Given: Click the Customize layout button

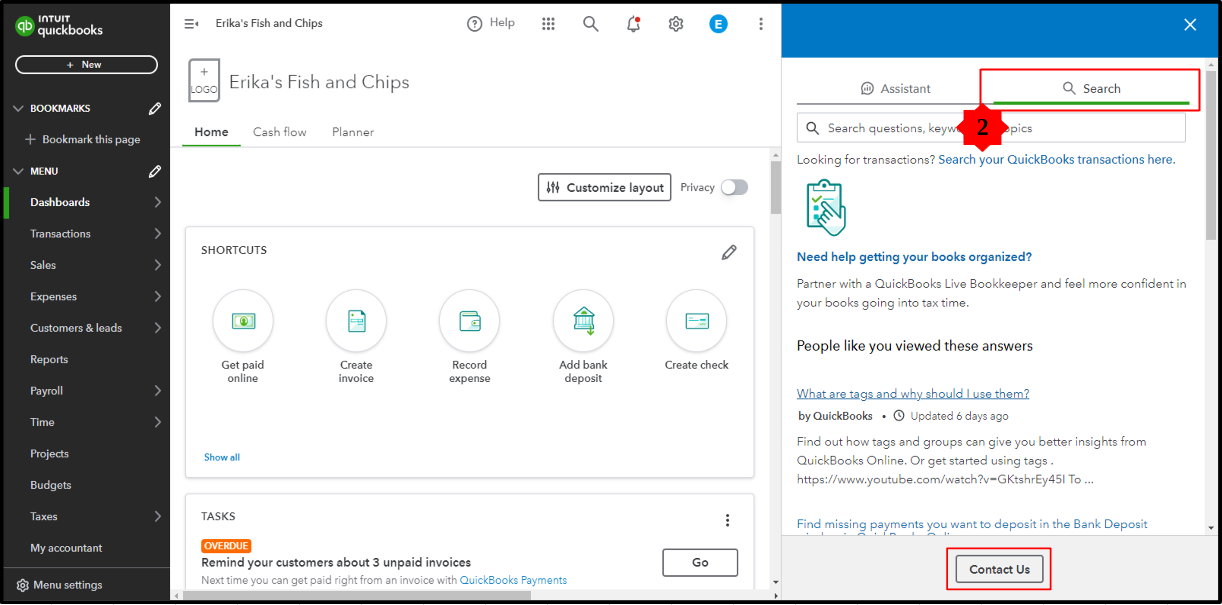Looking at the screenshot, I should pos(604,187).
